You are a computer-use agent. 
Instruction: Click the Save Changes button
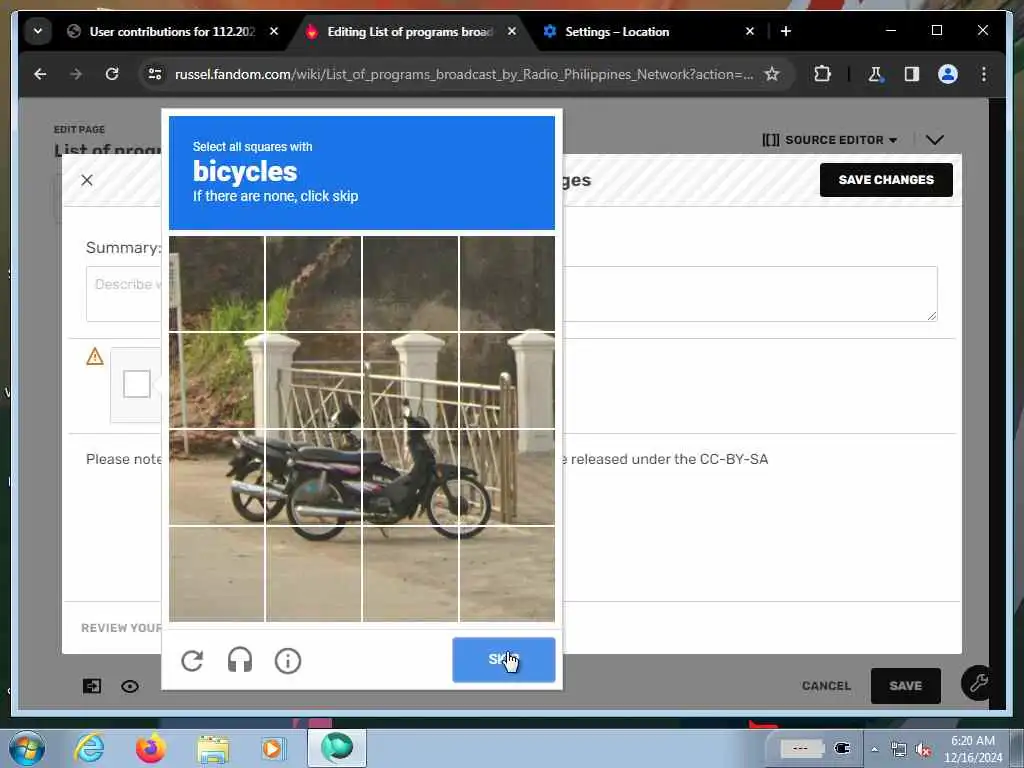[886, 180]
